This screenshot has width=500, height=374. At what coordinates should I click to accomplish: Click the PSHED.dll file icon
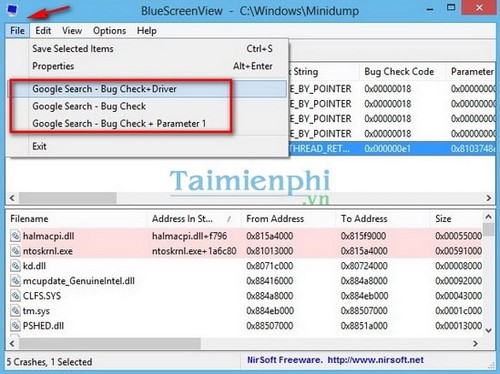15,326
